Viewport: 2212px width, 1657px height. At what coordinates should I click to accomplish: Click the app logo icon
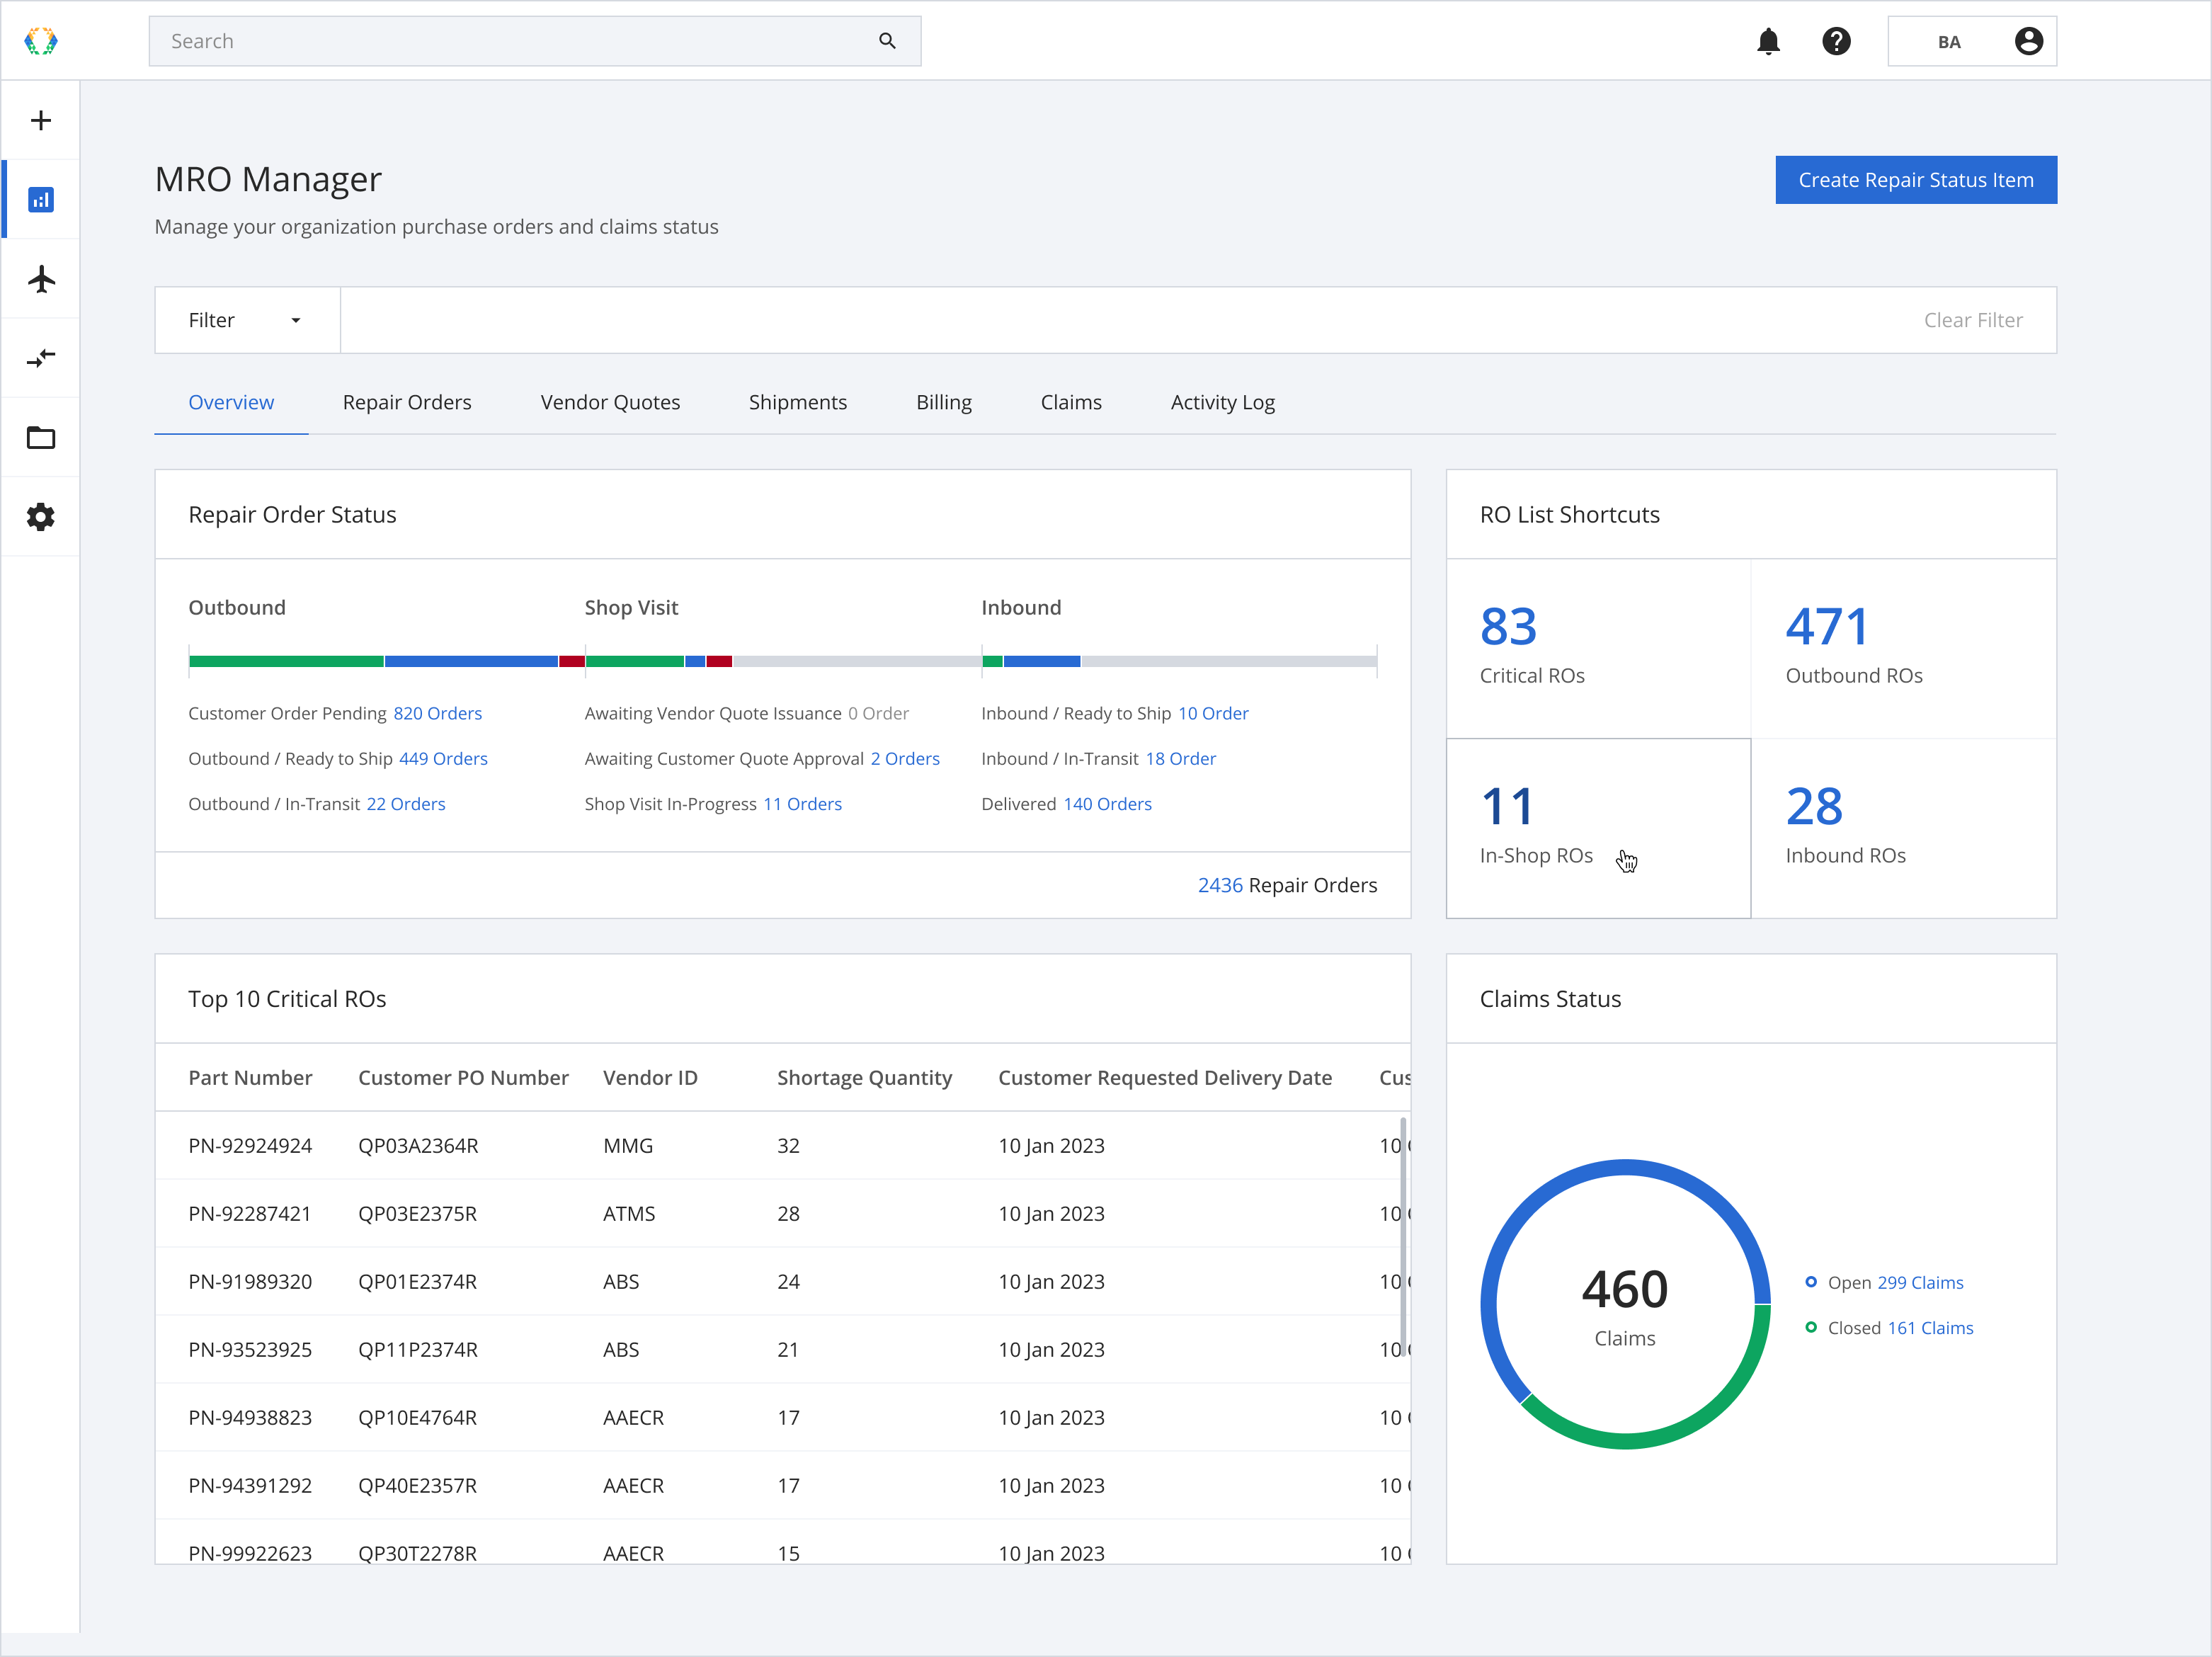tap(41, 41)
